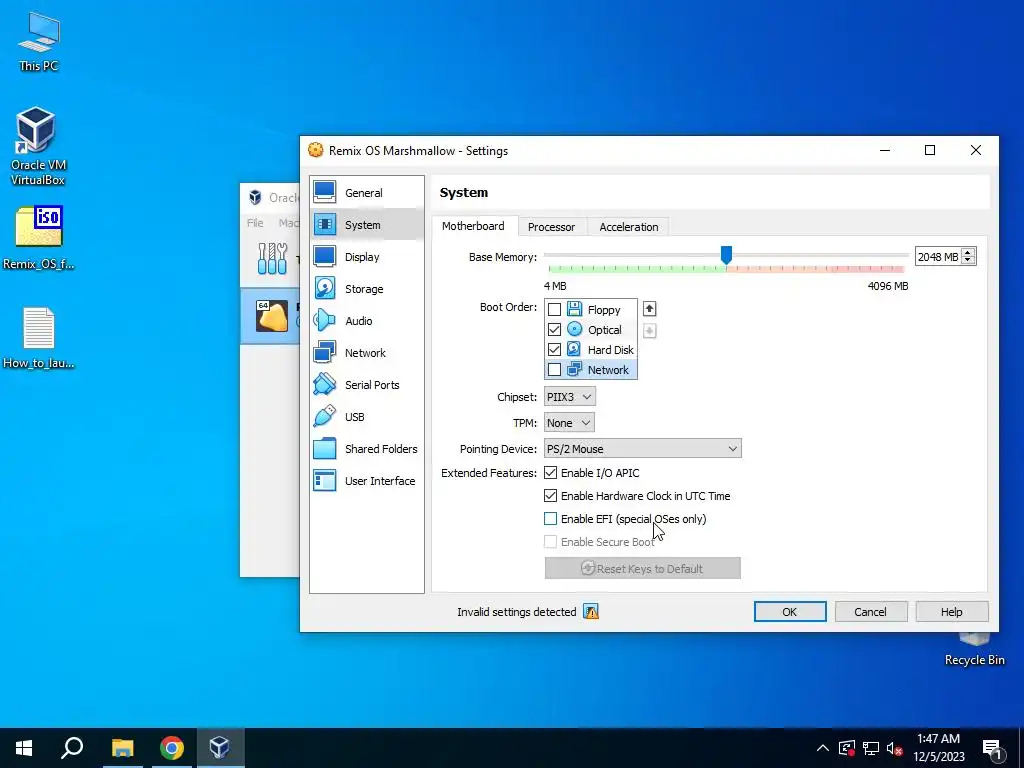Launch Google Chrome from taskbar
This screenshot has width=1024, height=768.
[172, 748]
